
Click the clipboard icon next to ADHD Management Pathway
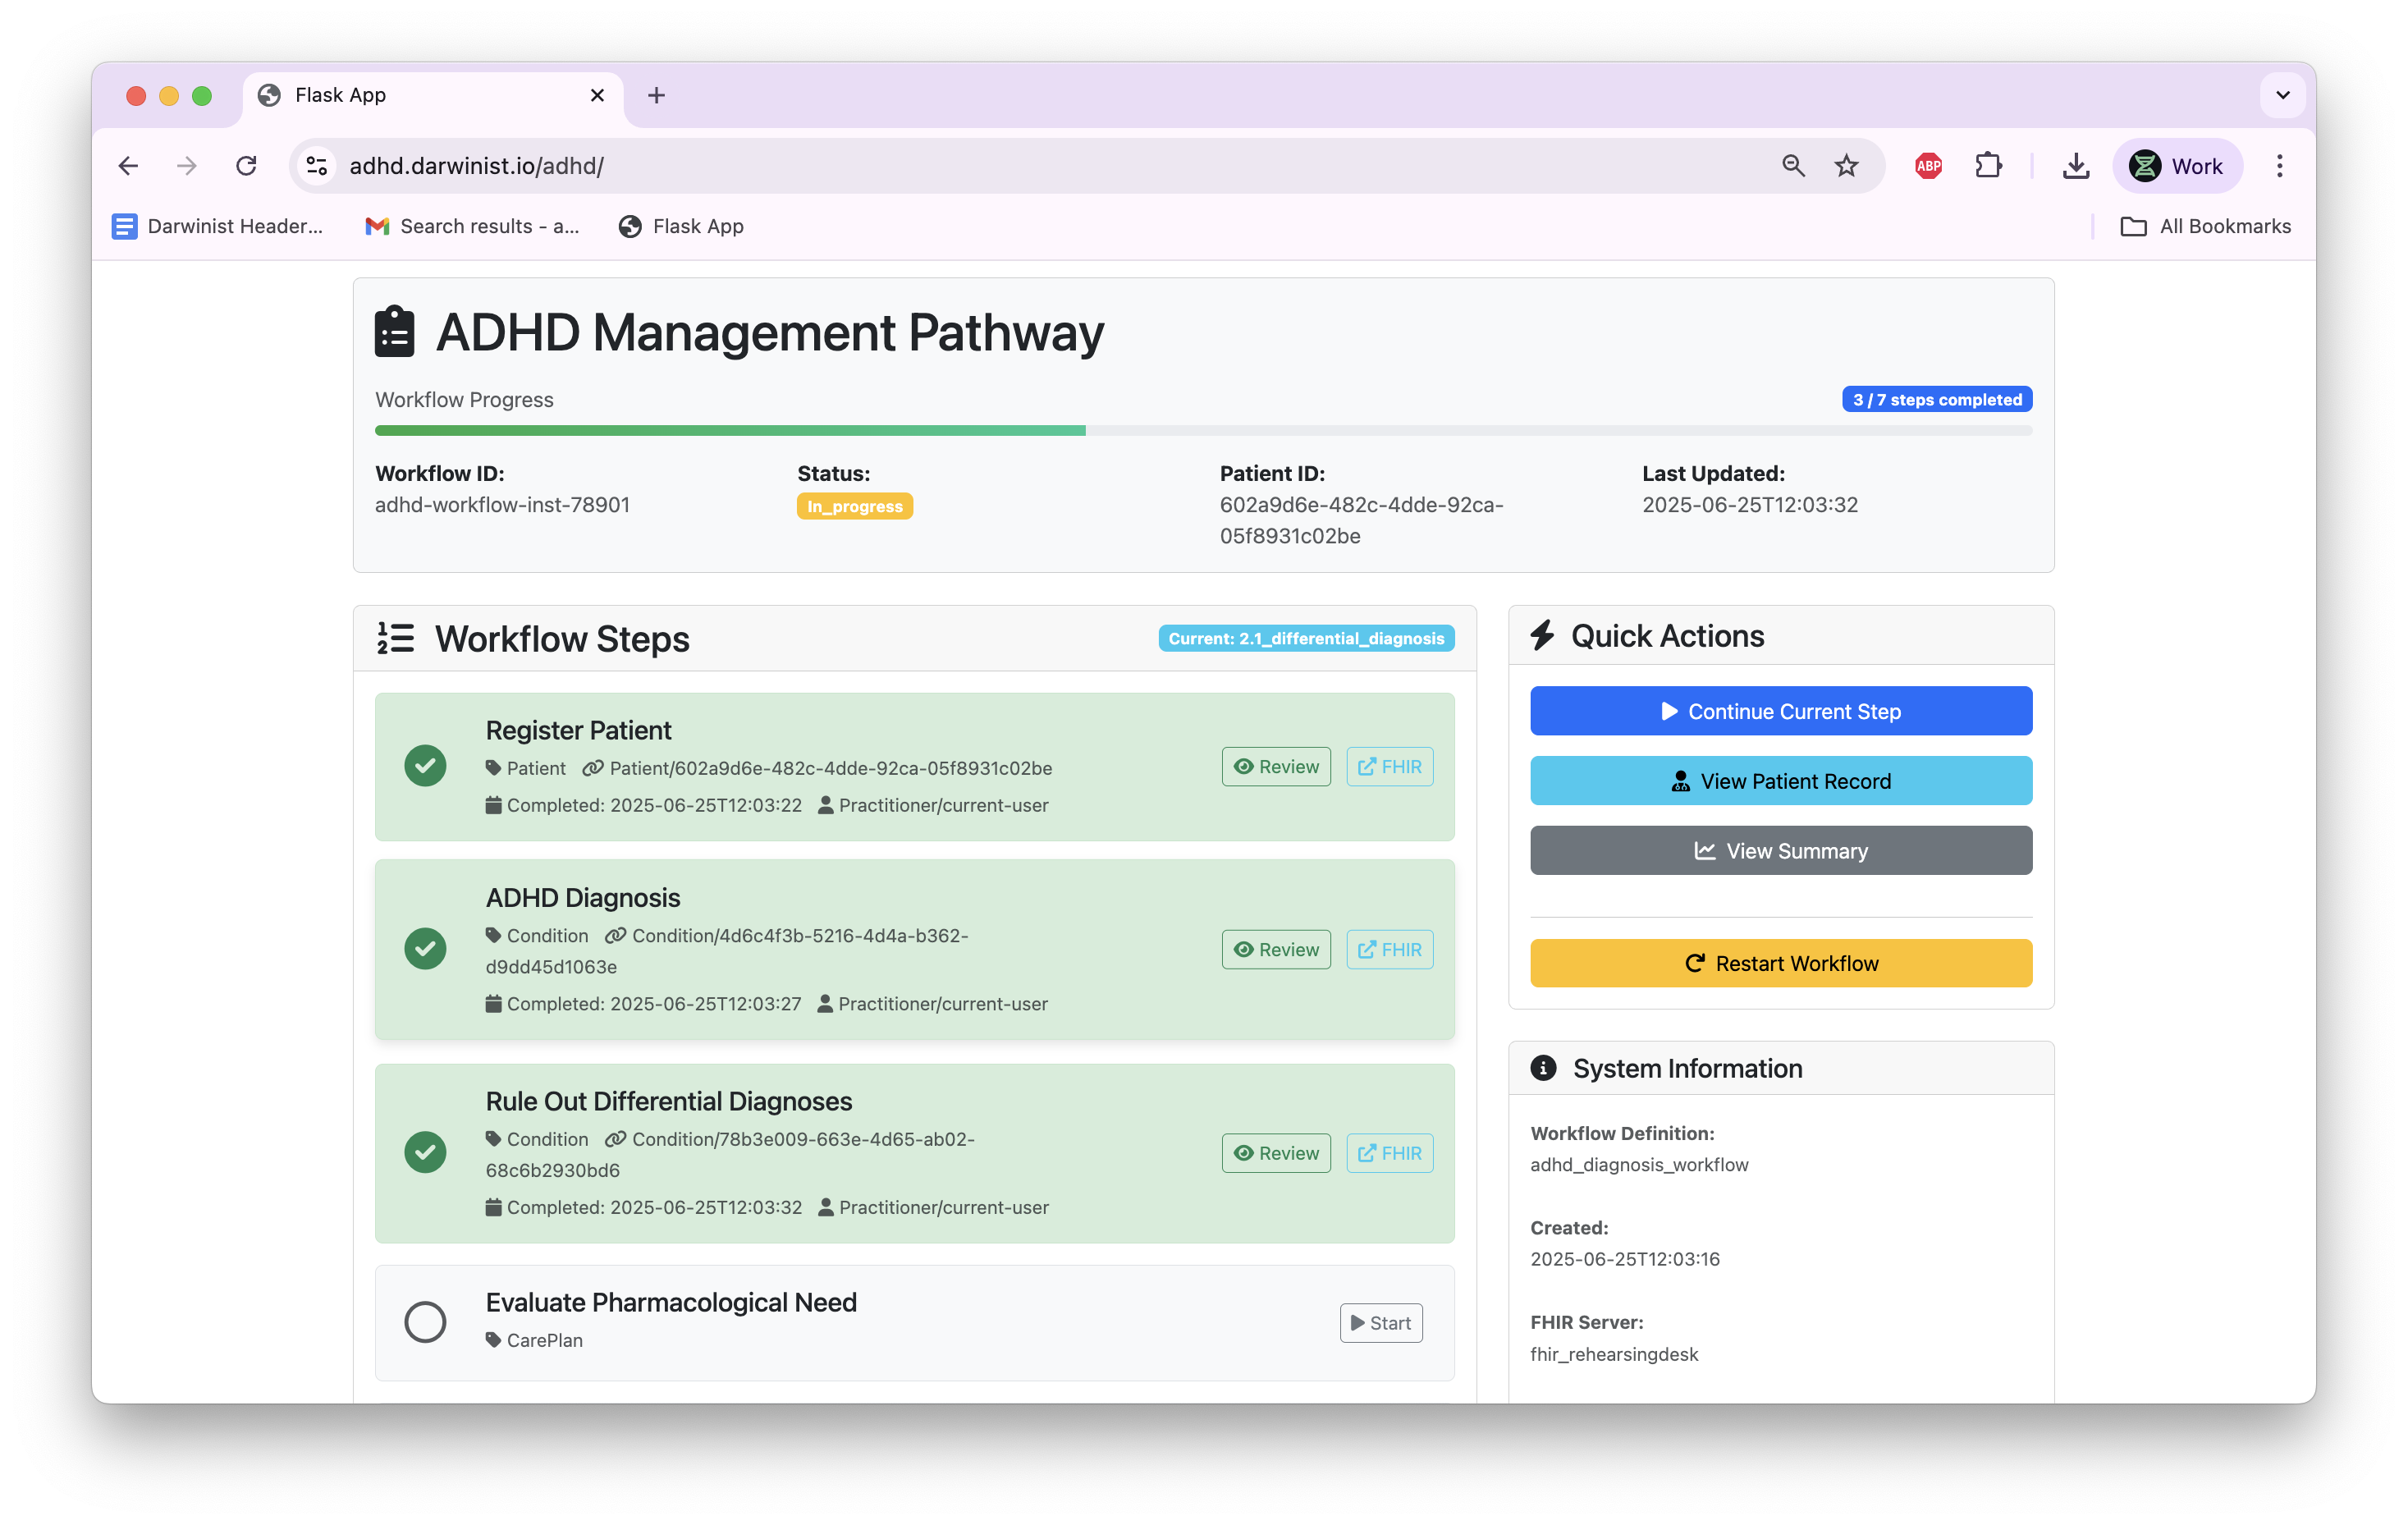393,332
